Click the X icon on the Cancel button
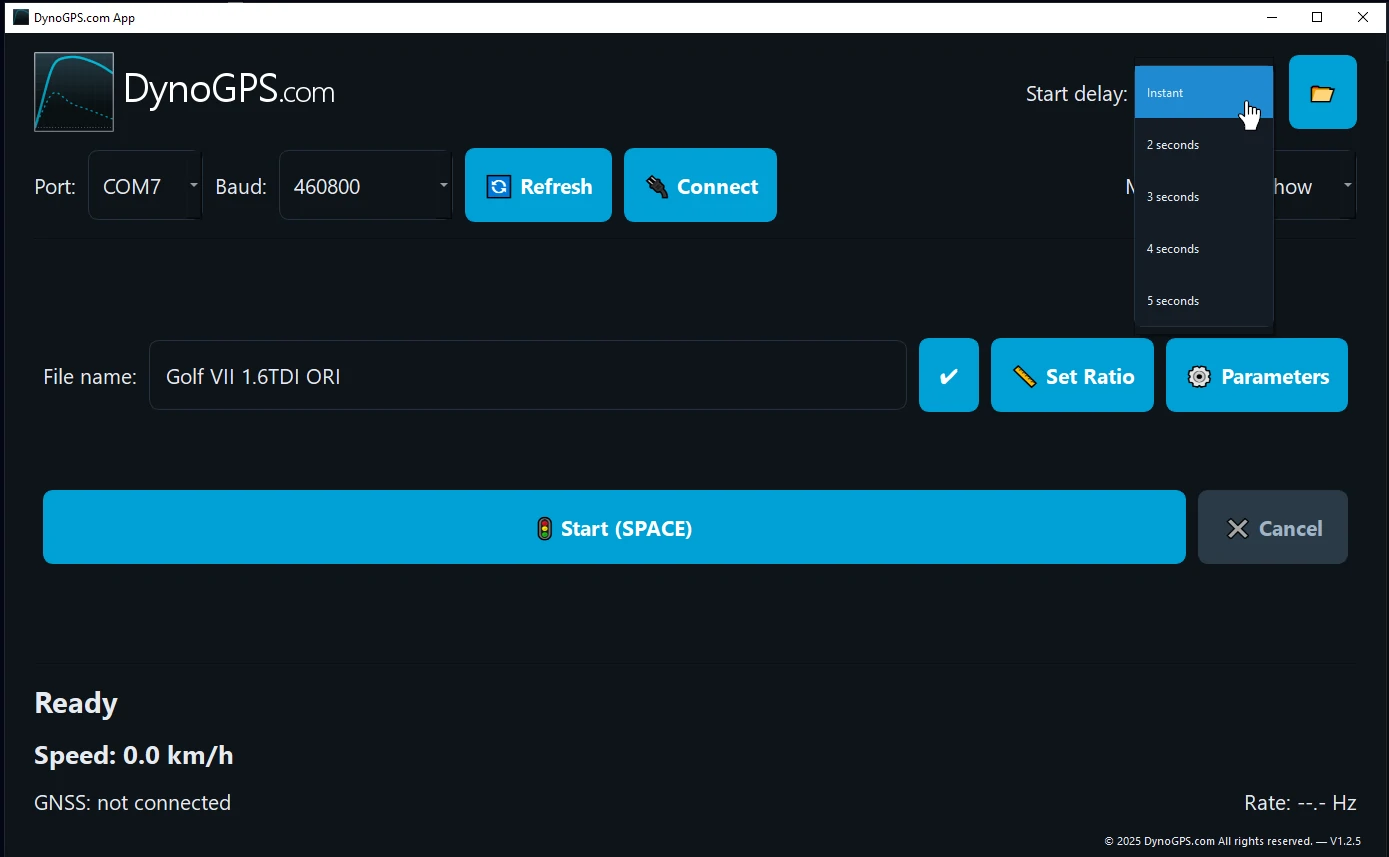The image size is (1389, 857). pos(1238,528)
